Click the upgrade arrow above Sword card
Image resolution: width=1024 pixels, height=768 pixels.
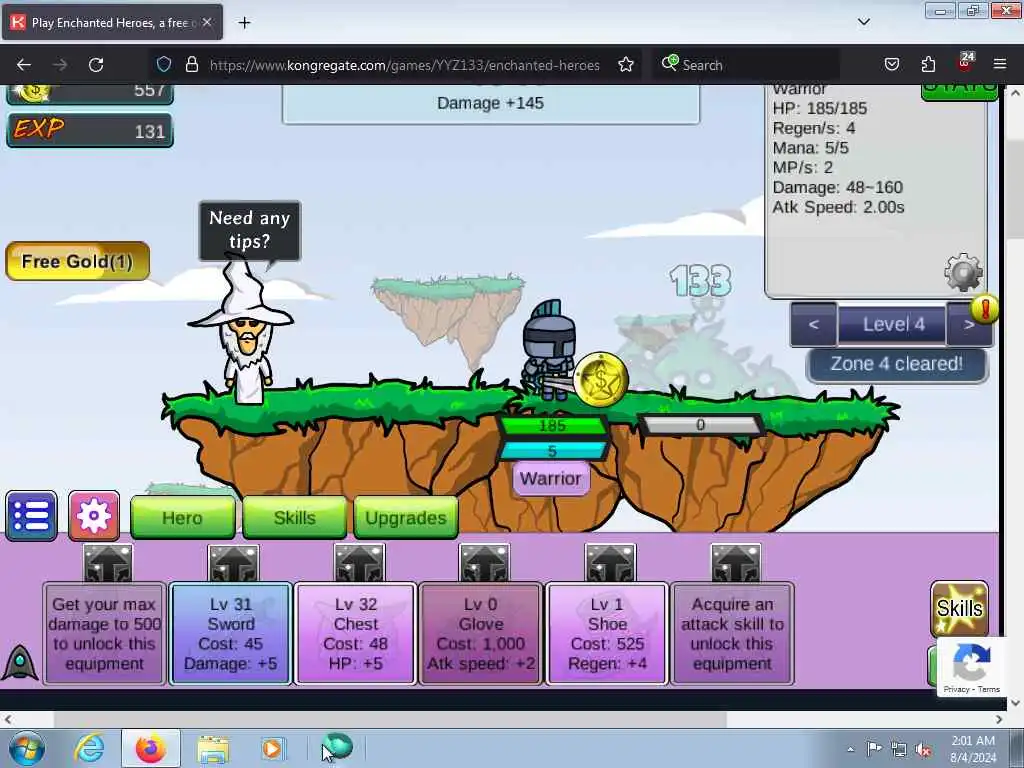tap(233, 563)
